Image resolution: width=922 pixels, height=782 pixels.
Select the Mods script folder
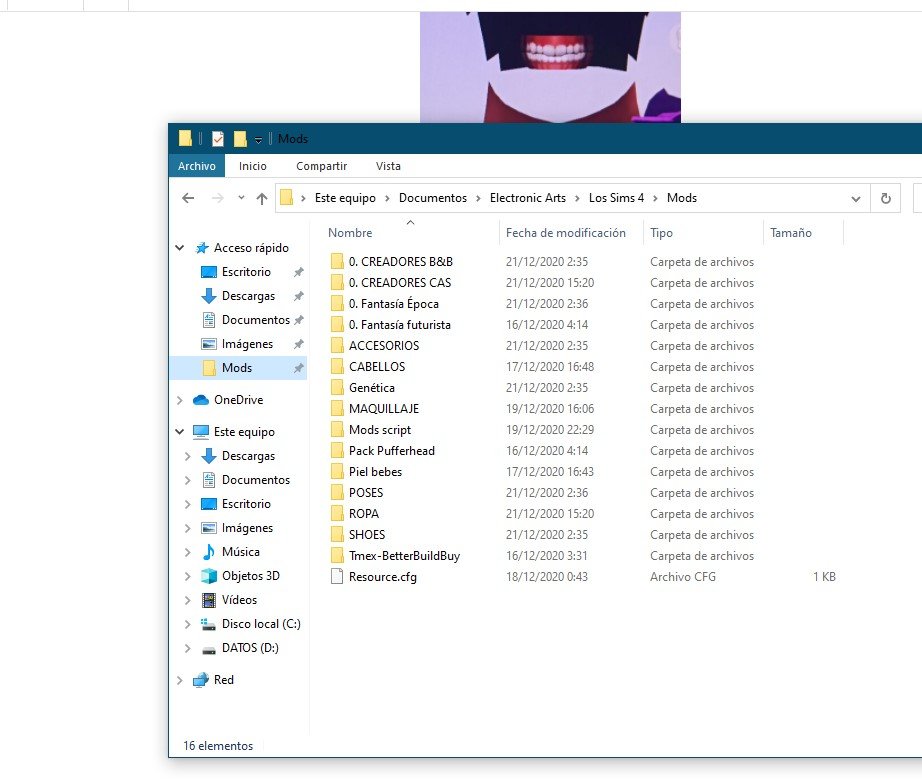click(379, 430)
